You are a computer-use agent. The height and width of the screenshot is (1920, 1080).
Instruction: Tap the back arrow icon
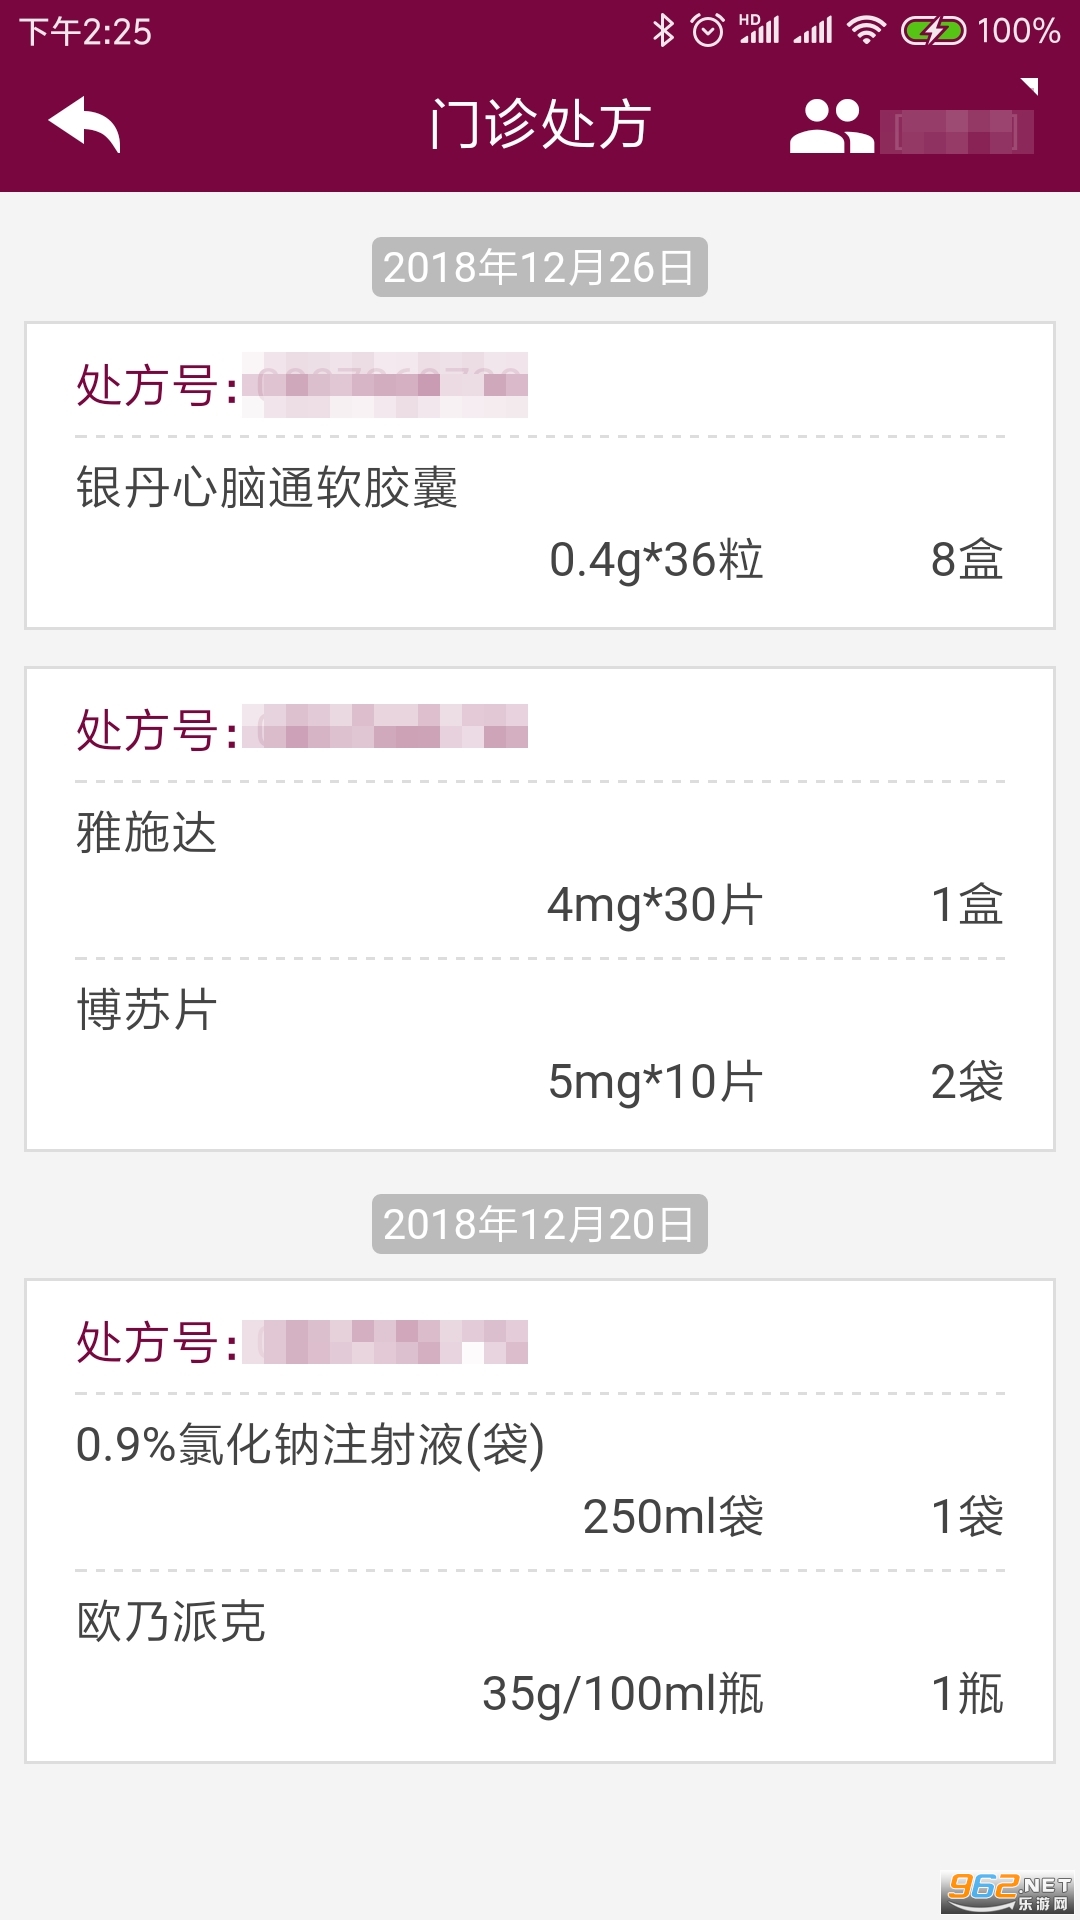pyautogui.click(x=84, y=125)
